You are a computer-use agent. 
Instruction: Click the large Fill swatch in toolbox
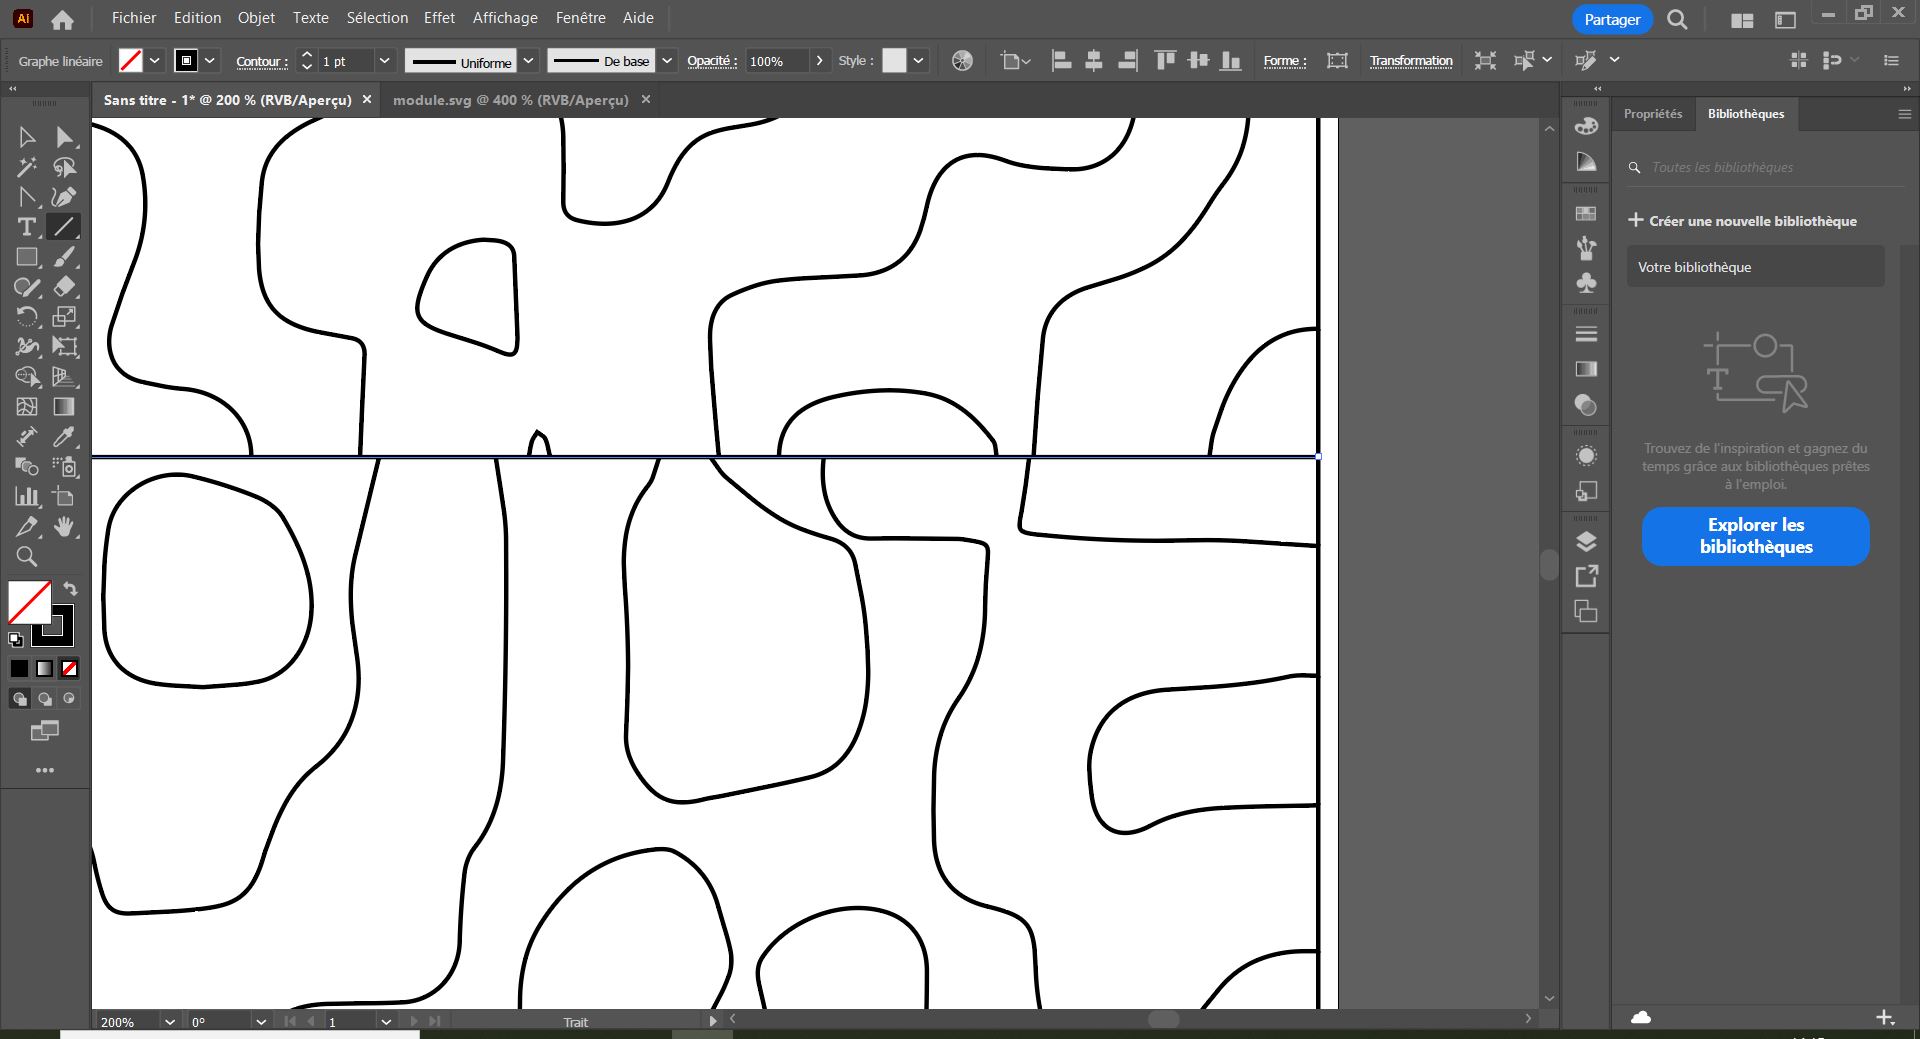click(29, 603)
